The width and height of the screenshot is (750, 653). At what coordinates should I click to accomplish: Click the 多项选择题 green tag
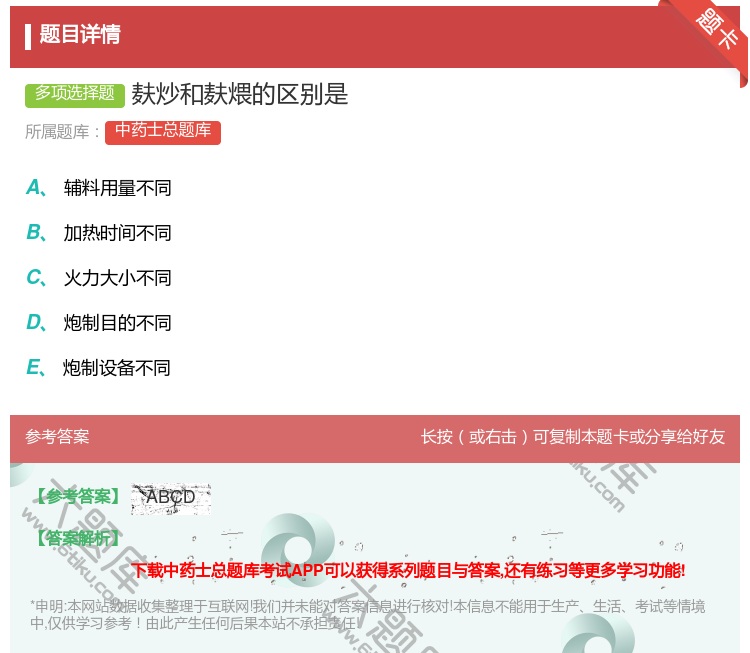75,95
